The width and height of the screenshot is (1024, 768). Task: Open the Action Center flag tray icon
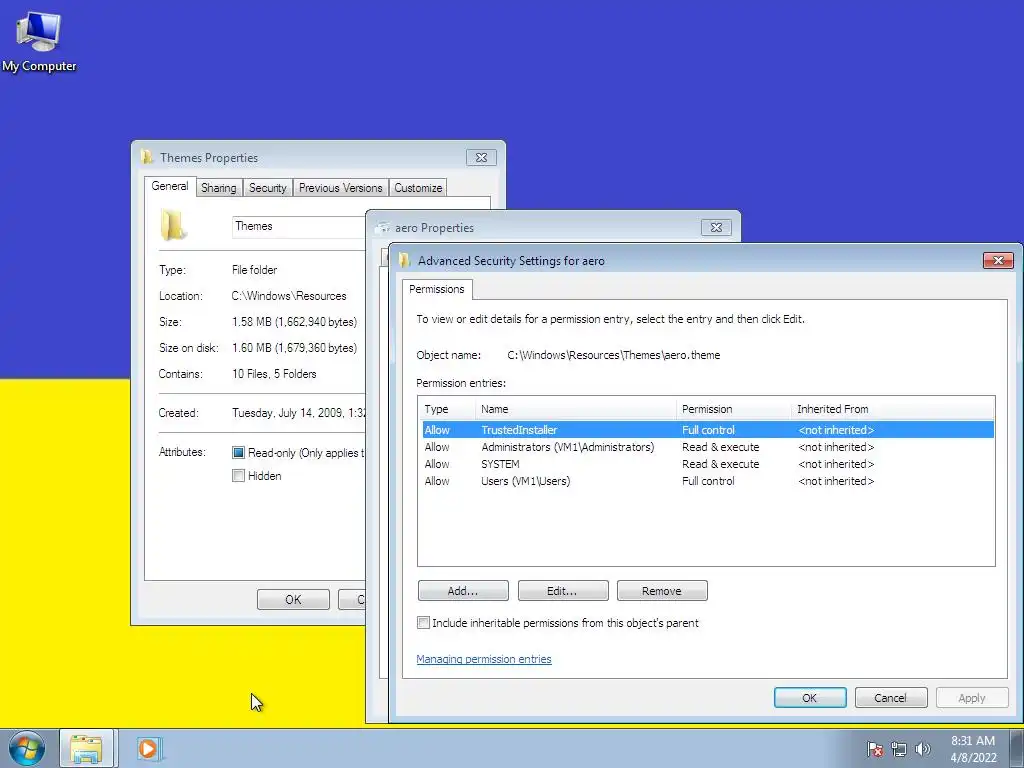pyautogui.click(x=875, y=749)
